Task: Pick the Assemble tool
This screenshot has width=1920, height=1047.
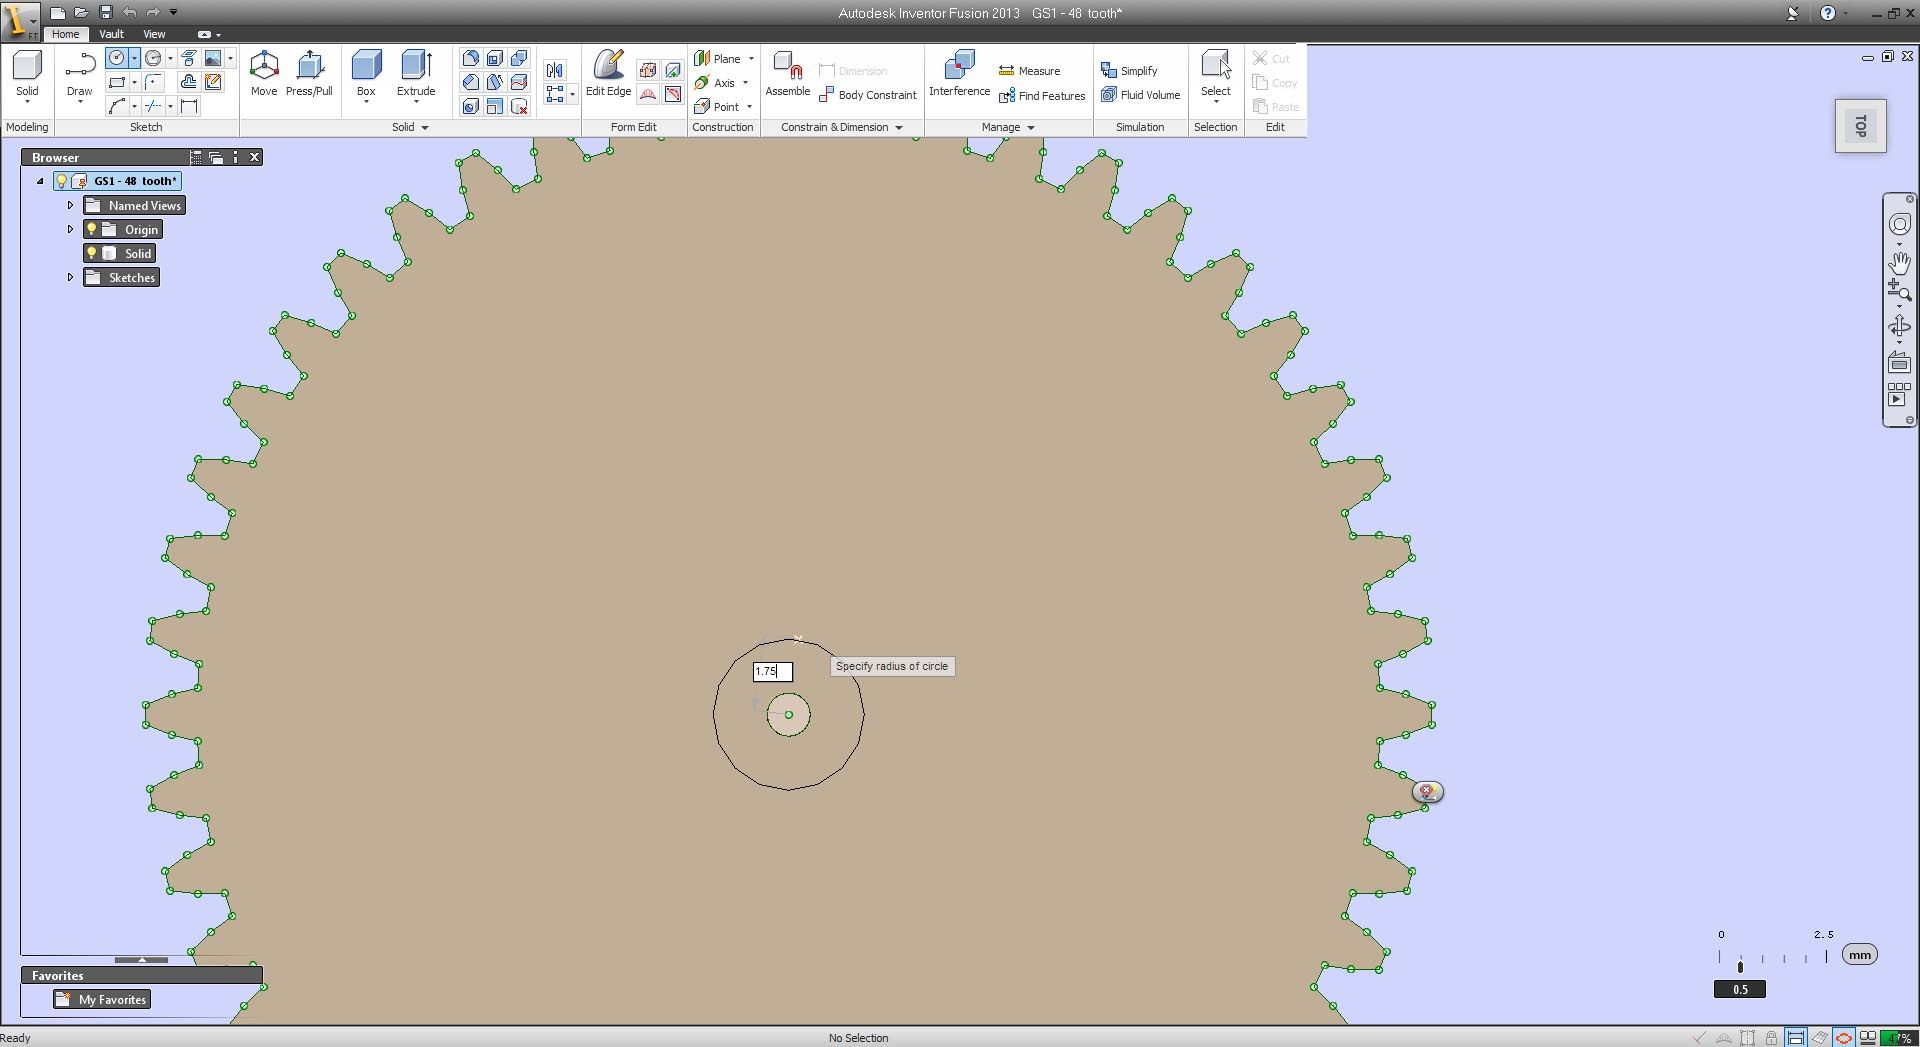Action: [x=787, y=72]
